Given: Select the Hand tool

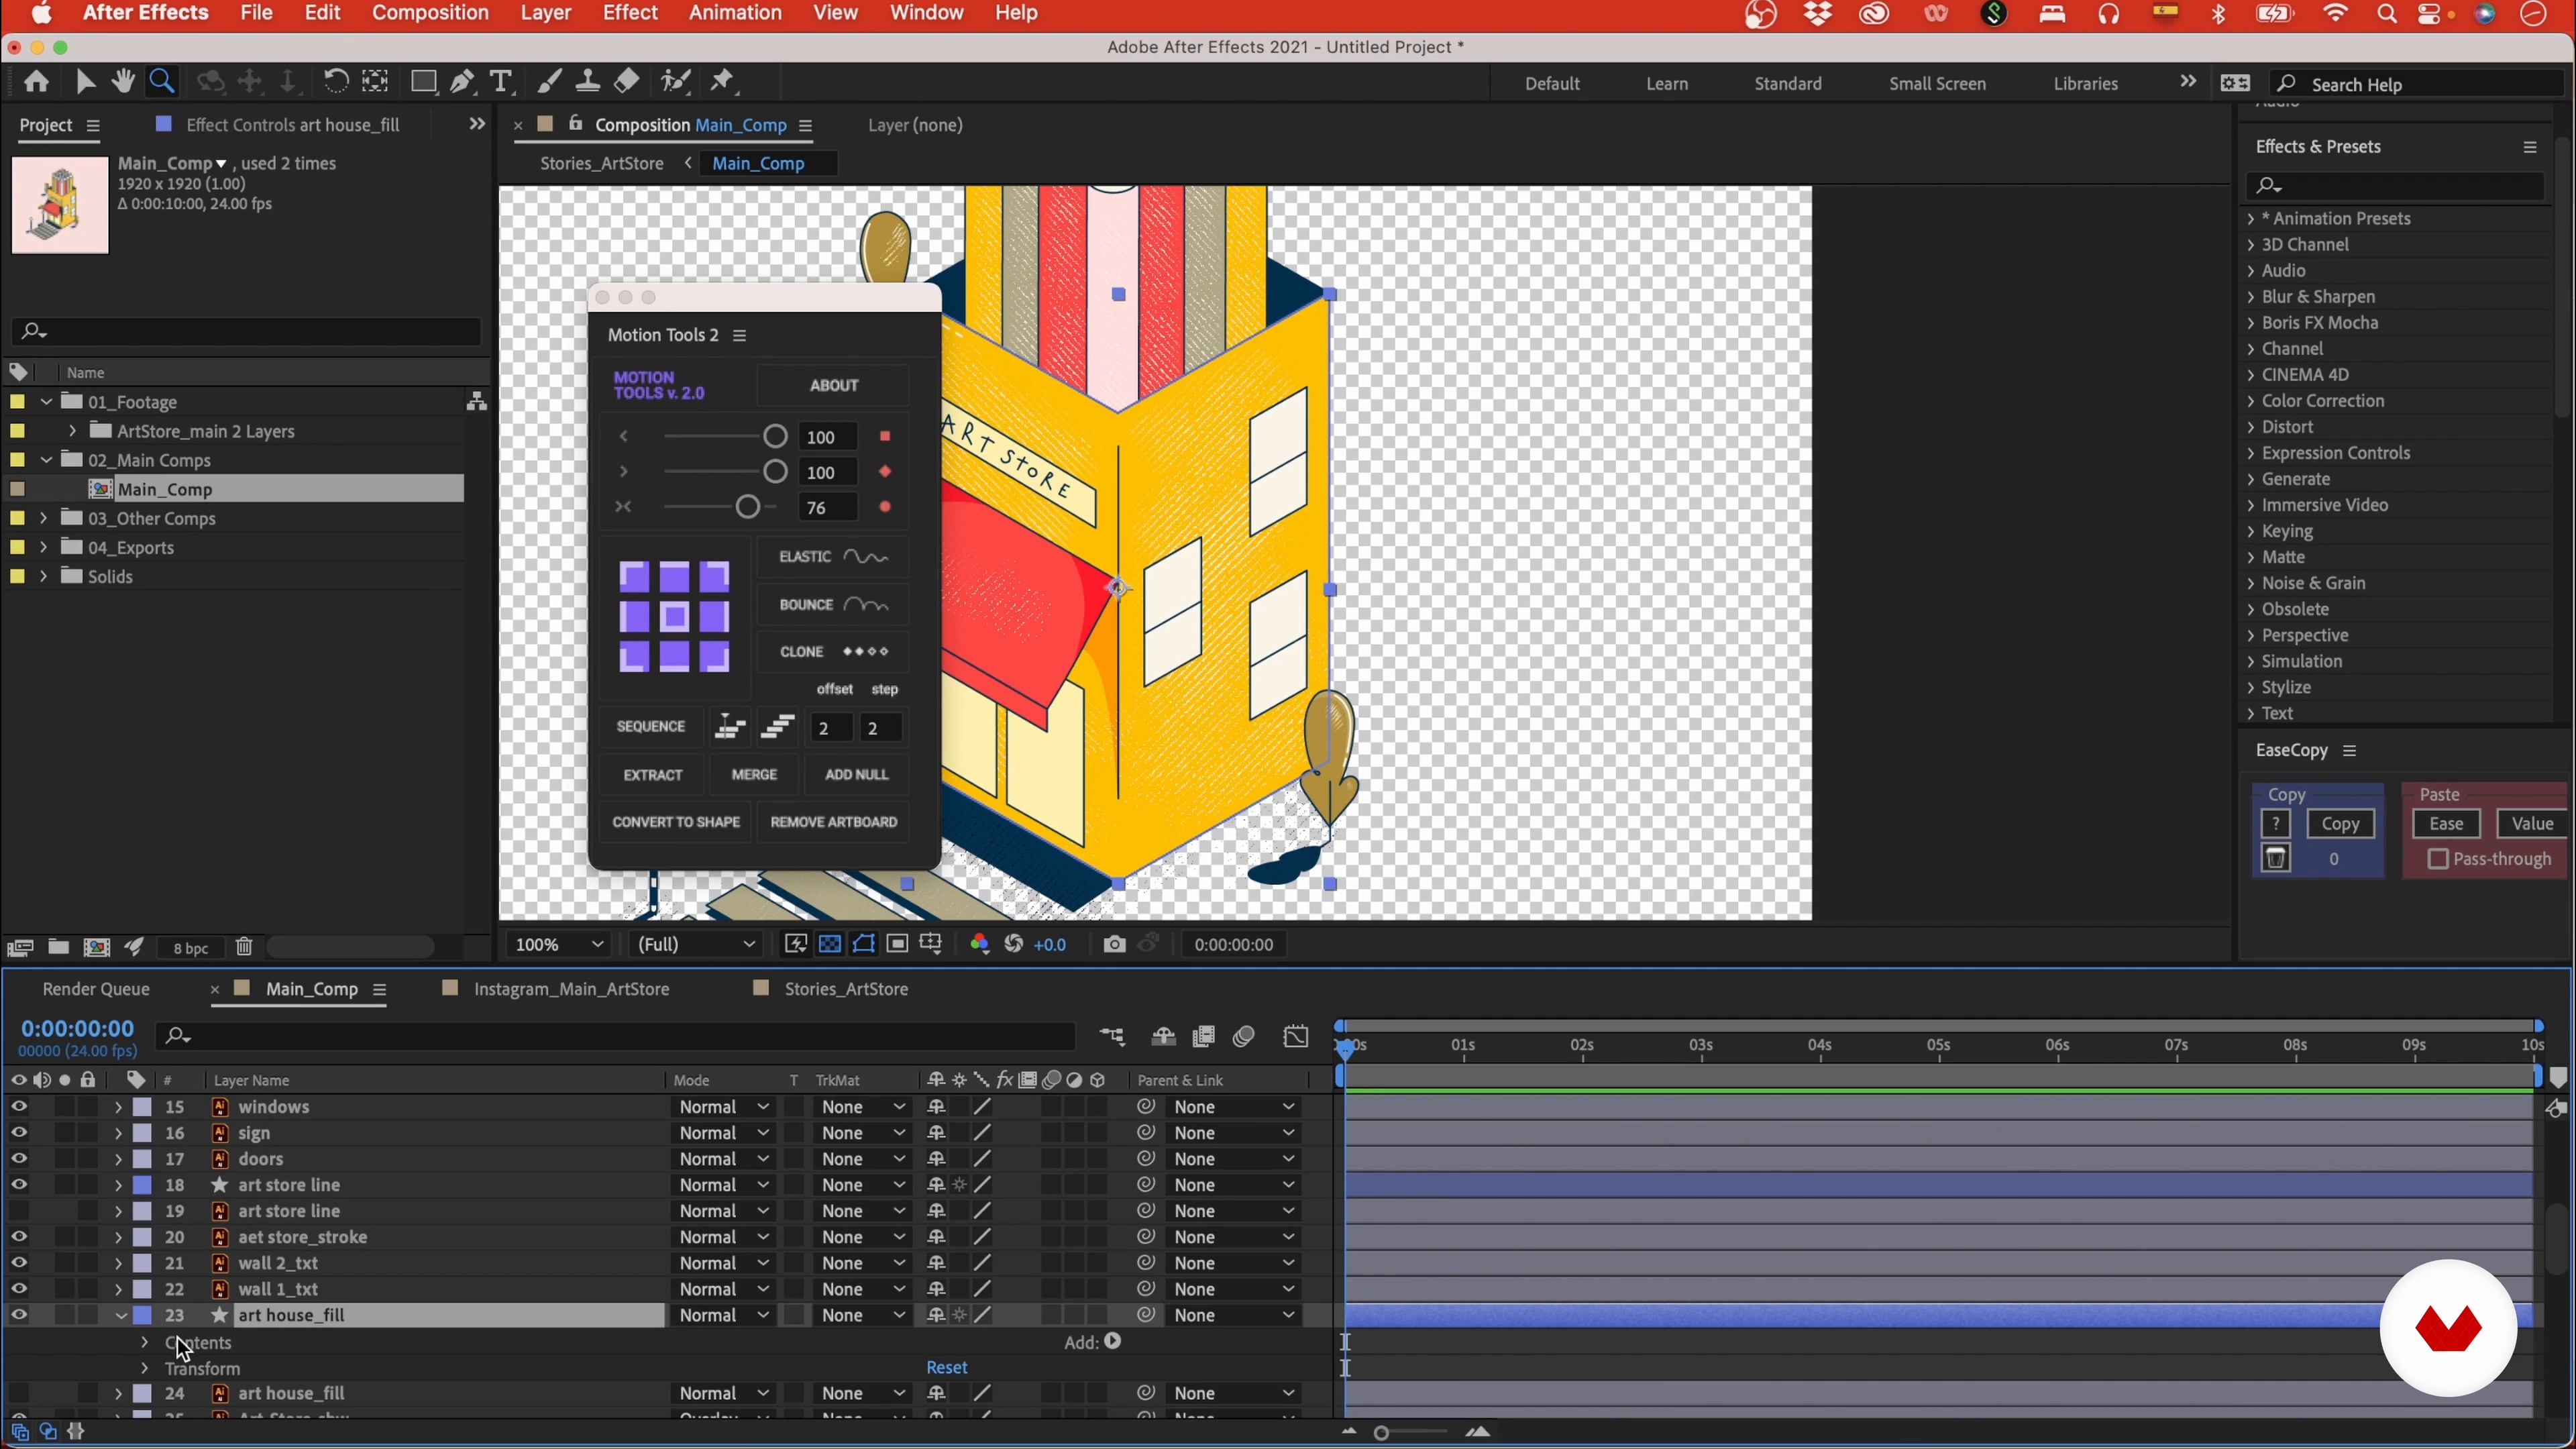Looking at the screenshot, I should tap(123, 82).
